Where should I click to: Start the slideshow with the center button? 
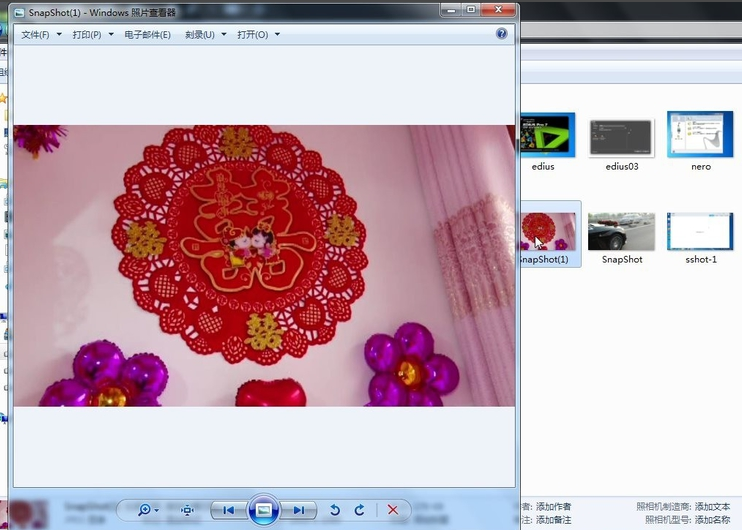tap(263, 510)
